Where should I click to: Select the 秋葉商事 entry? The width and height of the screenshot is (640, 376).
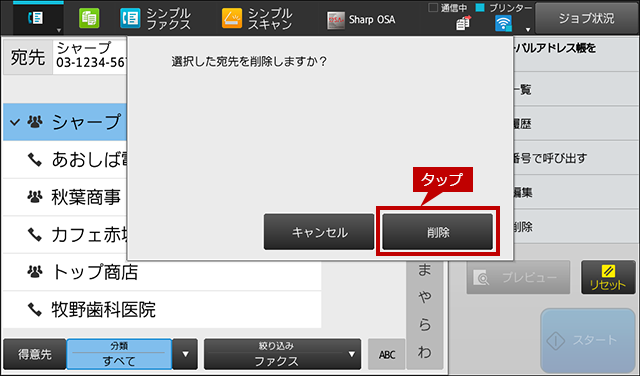(65, 197)
